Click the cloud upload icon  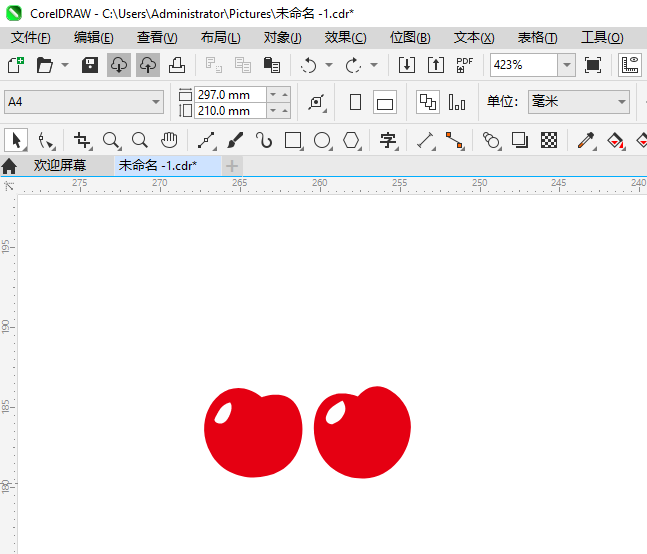(x=148, y=65)
